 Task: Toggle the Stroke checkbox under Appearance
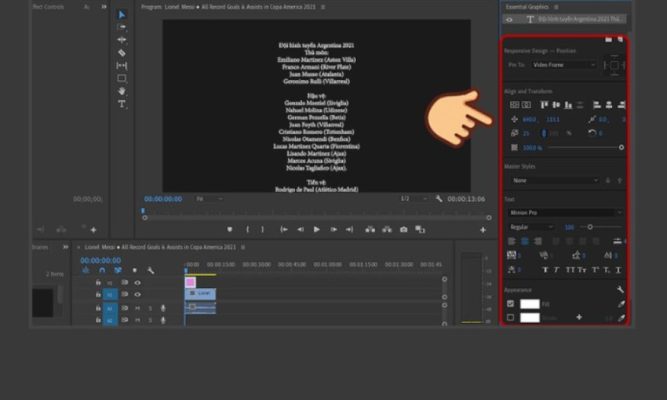511,317
